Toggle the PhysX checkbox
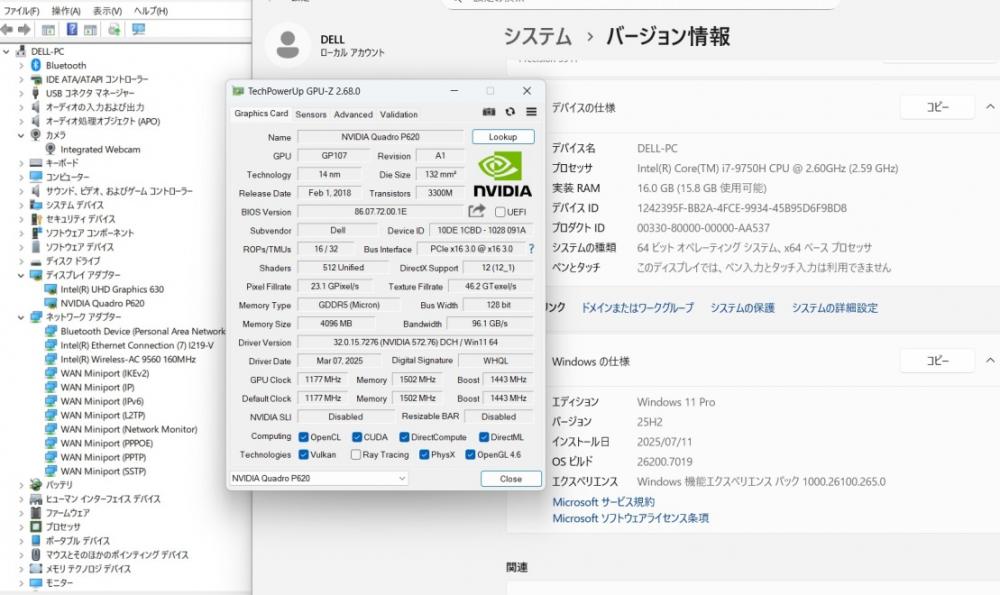The width and height of the screenshot is (1000, 595). (x=424, y=455)
